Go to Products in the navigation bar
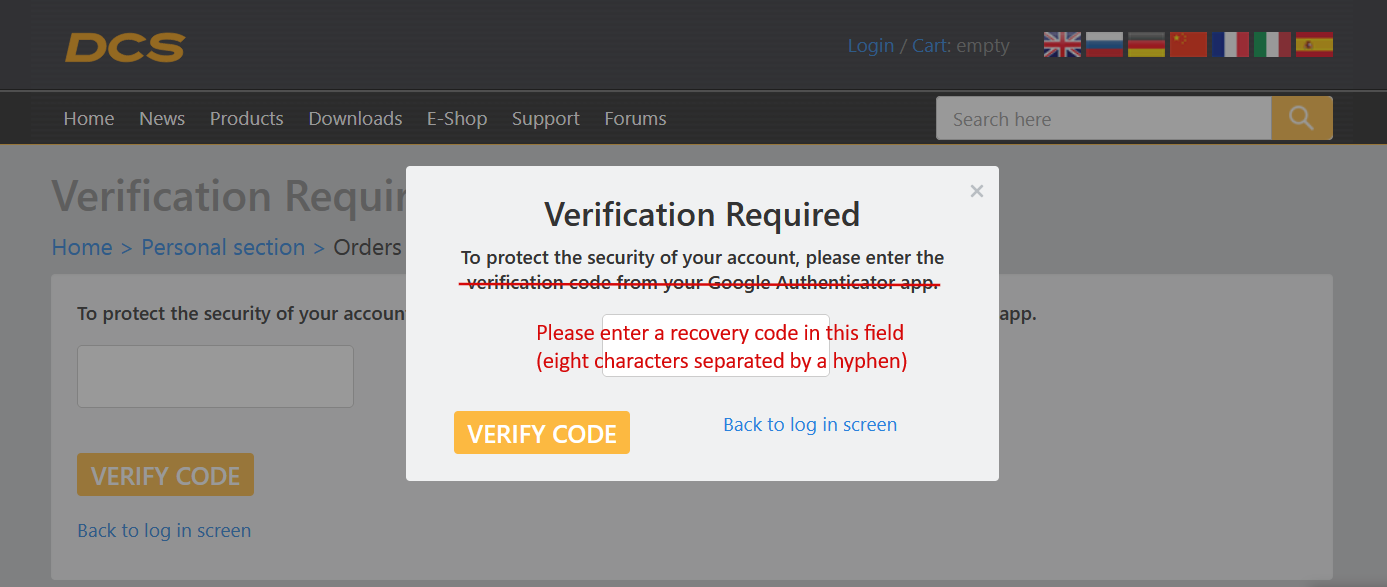Image resolution: width=1387 pixels, height=587 pixels. tap(246, 119)
